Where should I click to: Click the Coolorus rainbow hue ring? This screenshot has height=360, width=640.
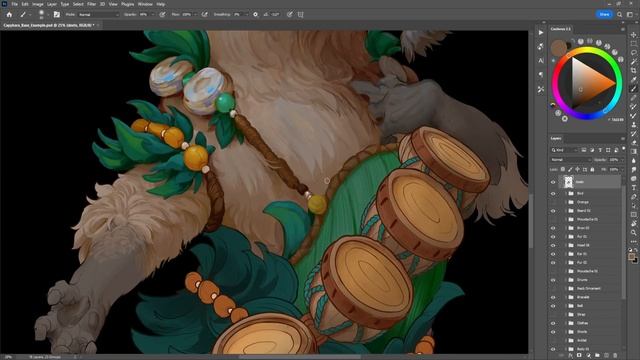click(x=587, y=49)
